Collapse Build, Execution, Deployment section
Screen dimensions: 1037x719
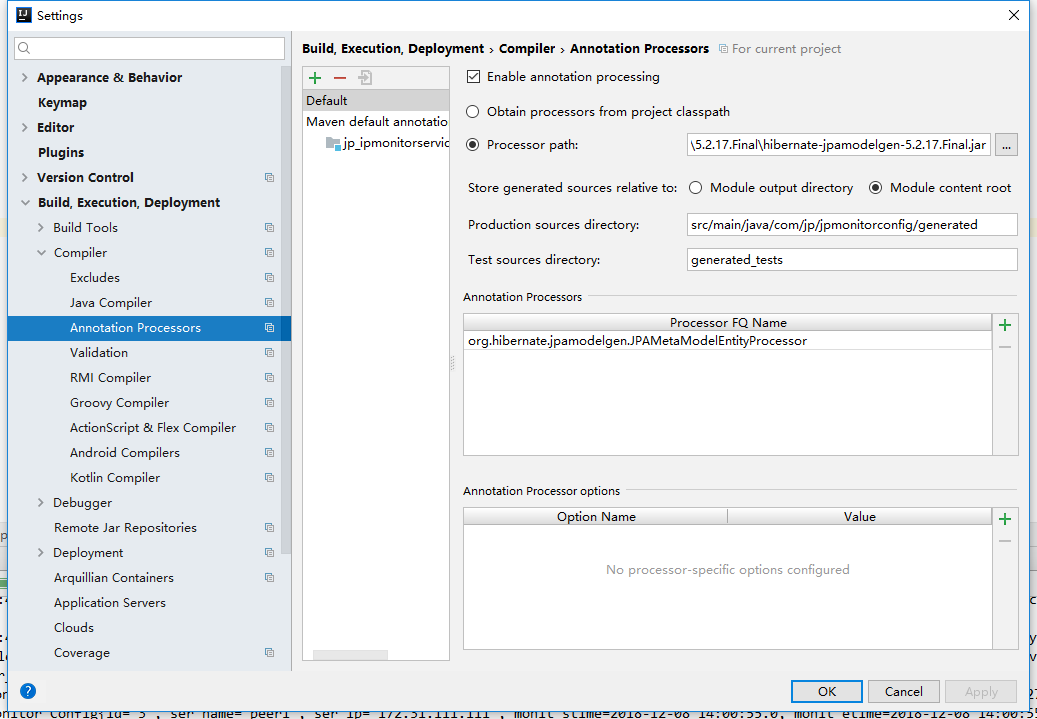tap(25, 202)
